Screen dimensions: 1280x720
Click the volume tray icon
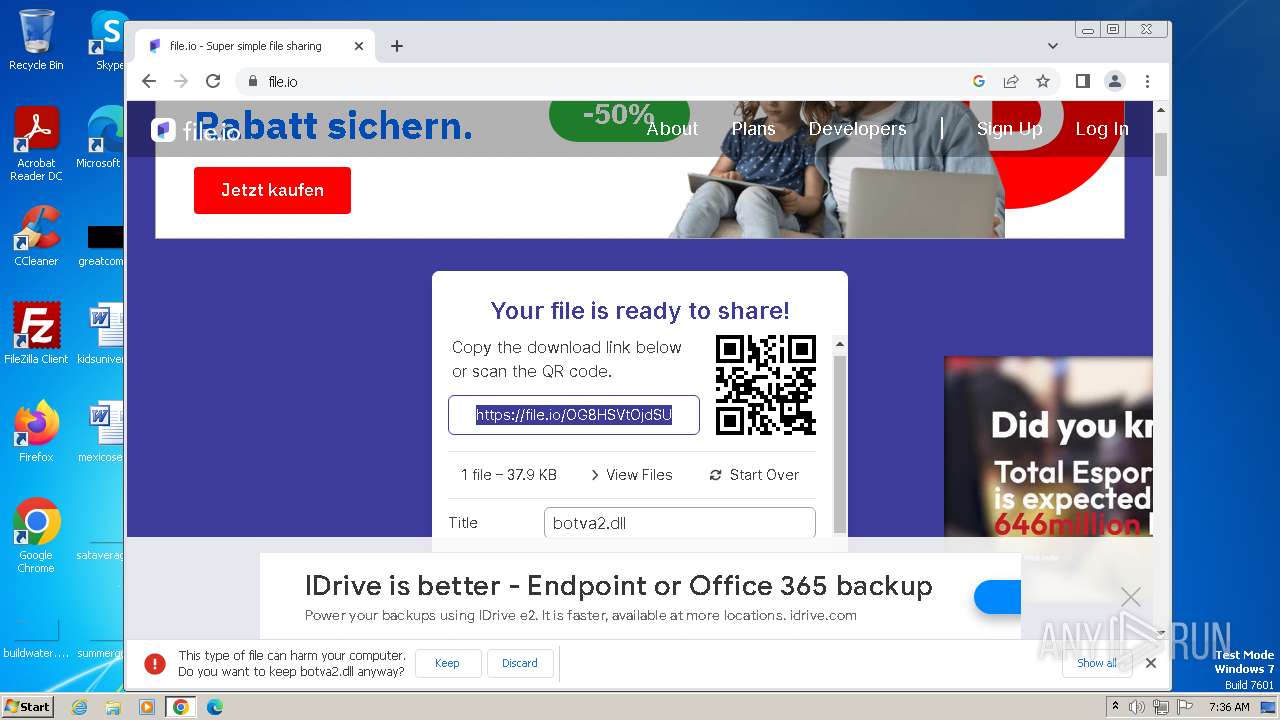1138,707
